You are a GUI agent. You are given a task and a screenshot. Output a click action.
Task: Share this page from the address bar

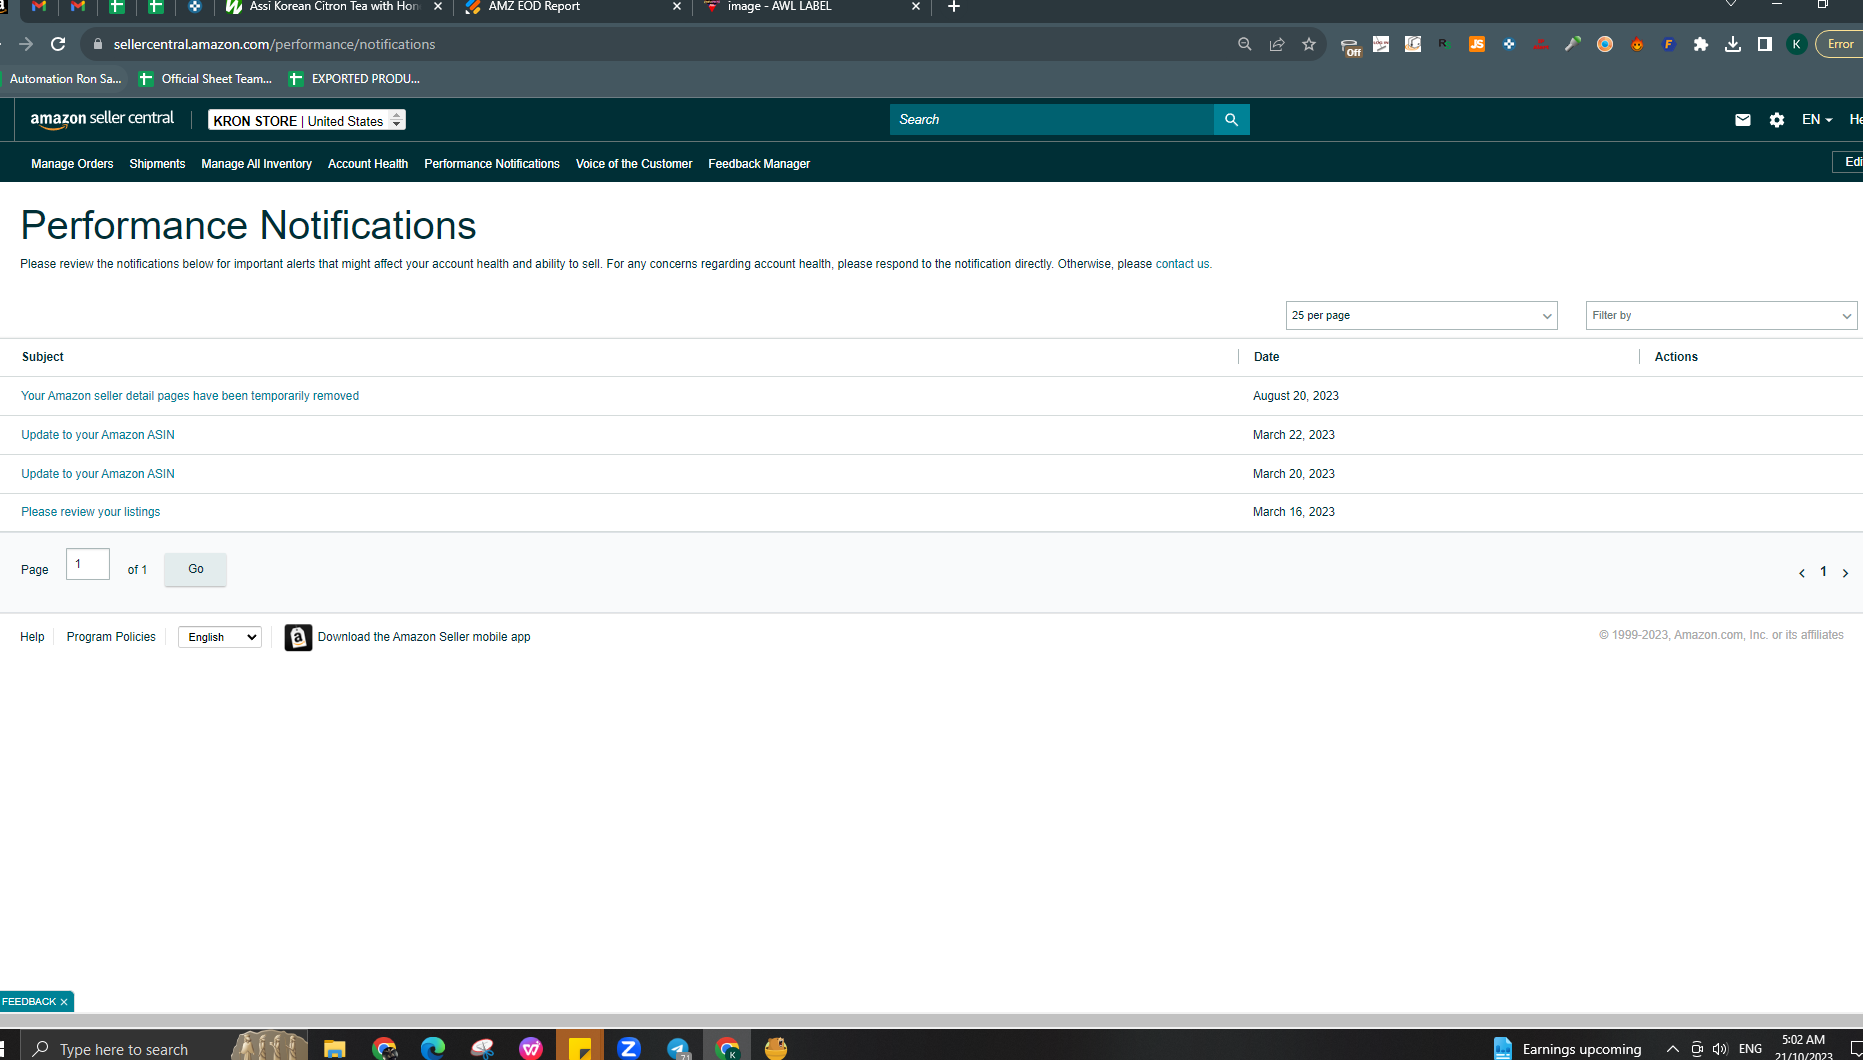coord(1277,44)
